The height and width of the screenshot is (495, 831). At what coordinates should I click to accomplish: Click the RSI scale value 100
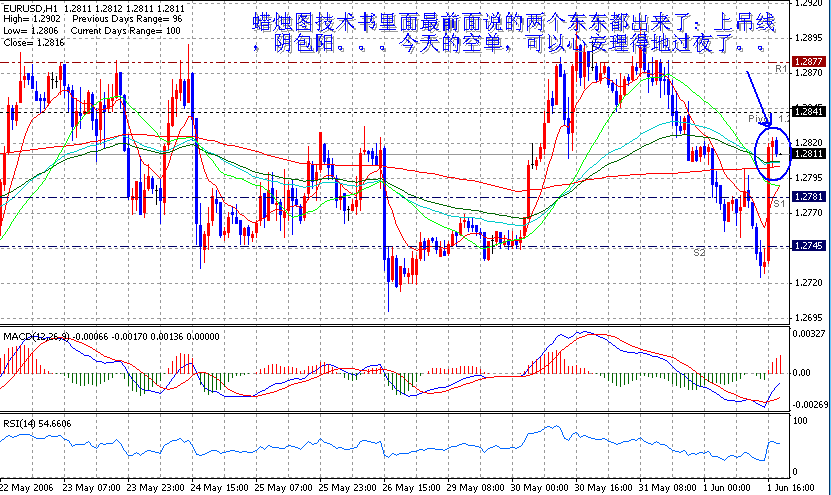[800, 421]
